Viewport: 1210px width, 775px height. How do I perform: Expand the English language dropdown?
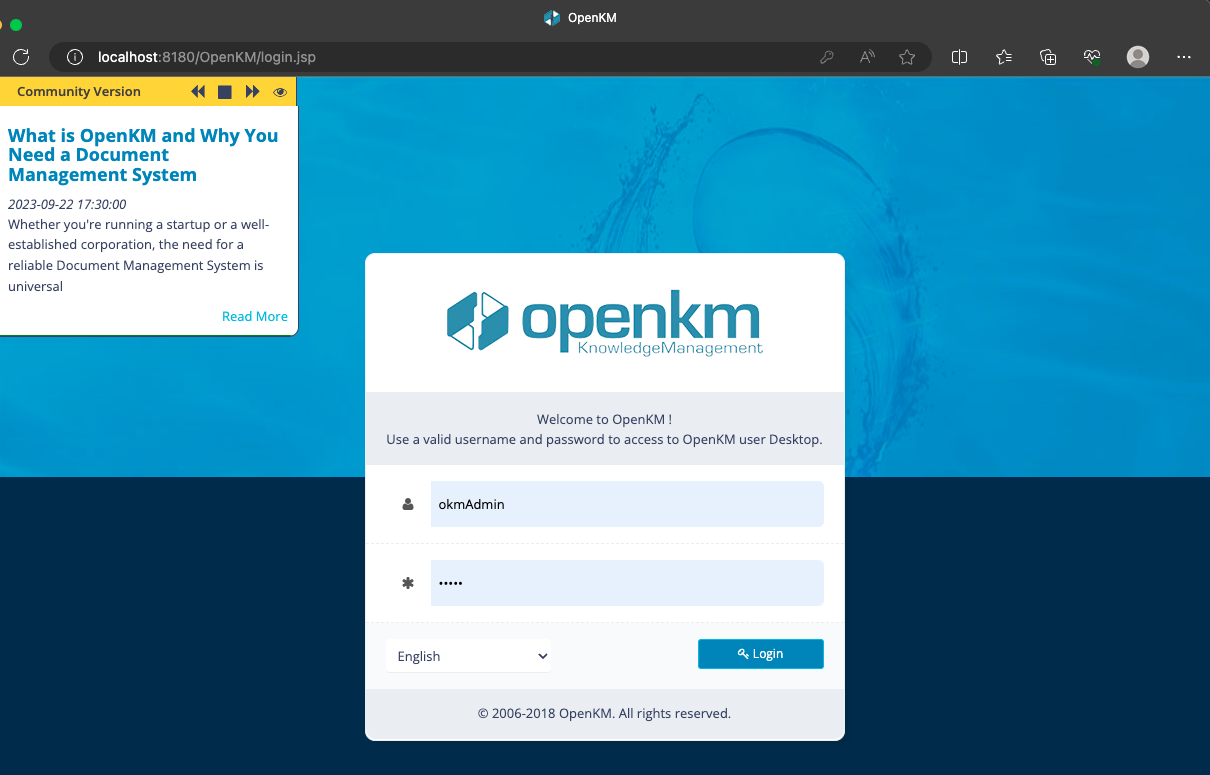[x=468, y=656]
